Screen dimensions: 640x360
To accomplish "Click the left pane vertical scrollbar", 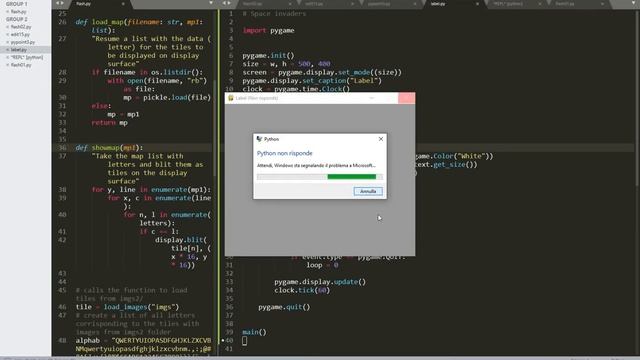I will pos(215,129).
